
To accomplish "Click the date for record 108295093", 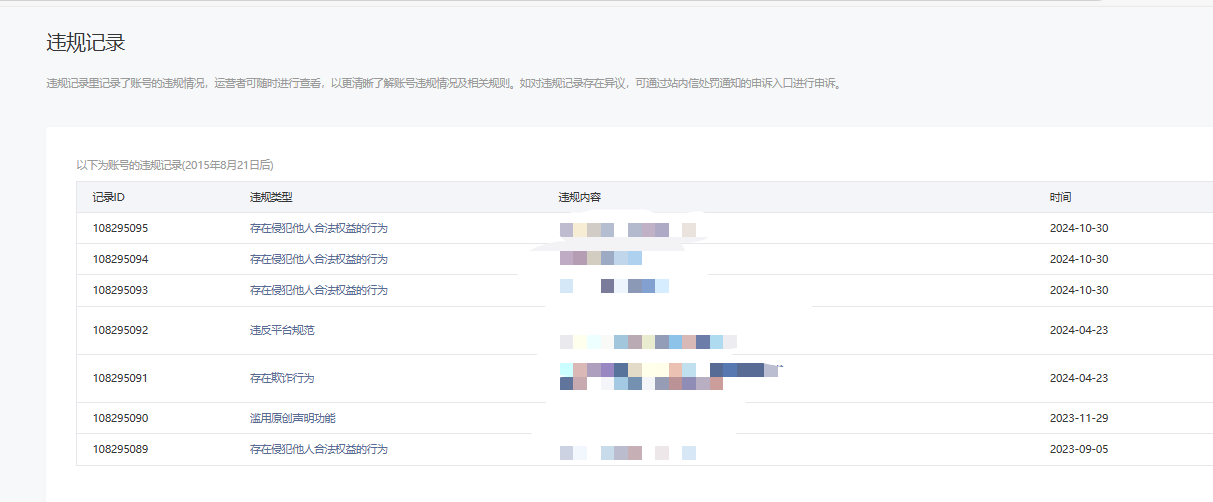I will (x=1079, y=290).
